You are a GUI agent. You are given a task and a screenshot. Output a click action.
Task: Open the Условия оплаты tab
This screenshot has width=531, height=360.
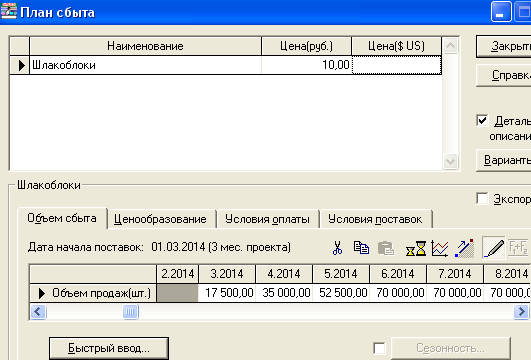[267, 219]
